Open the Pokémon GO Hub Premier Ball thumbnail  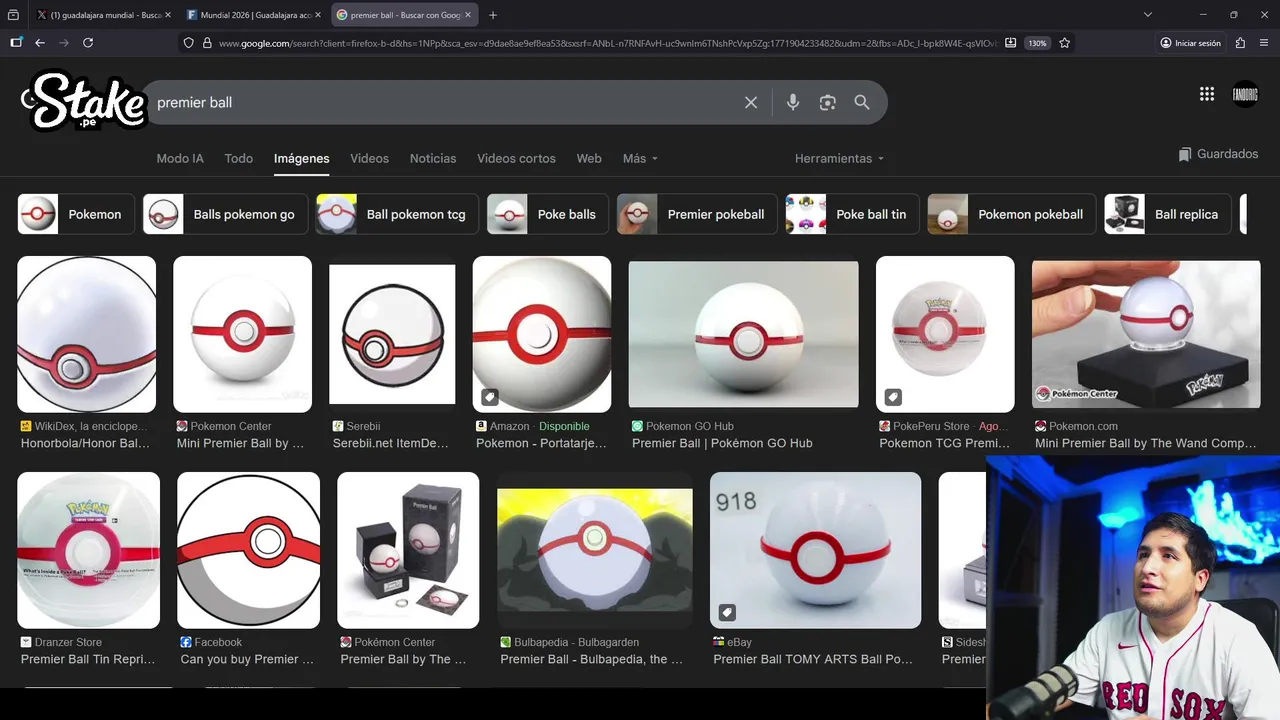coord(743,334)
